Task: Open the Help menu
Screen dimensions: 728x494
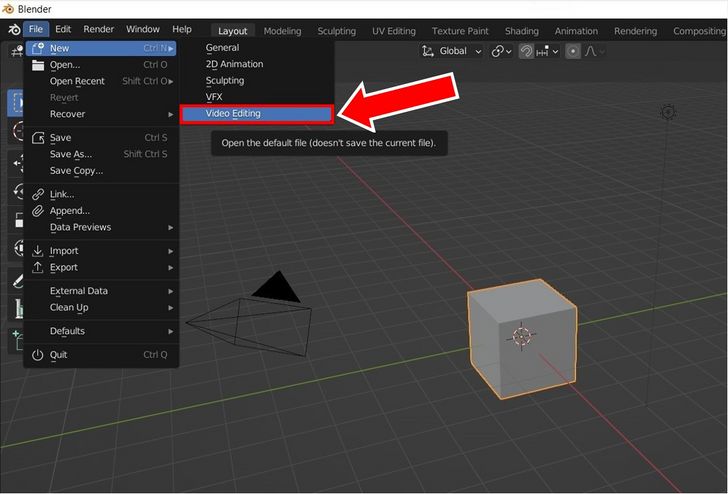Action: [182, 29]
